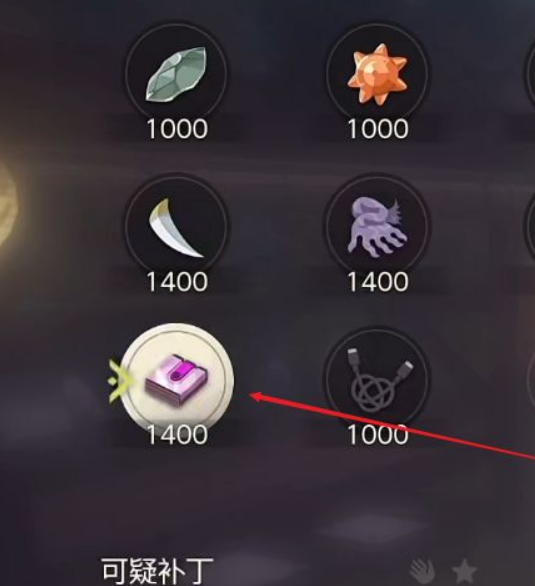The image size is (535, 586).
Task: Click the highlighted purple patch chip item
Action: pyautogui.click(x=178, y=380)
